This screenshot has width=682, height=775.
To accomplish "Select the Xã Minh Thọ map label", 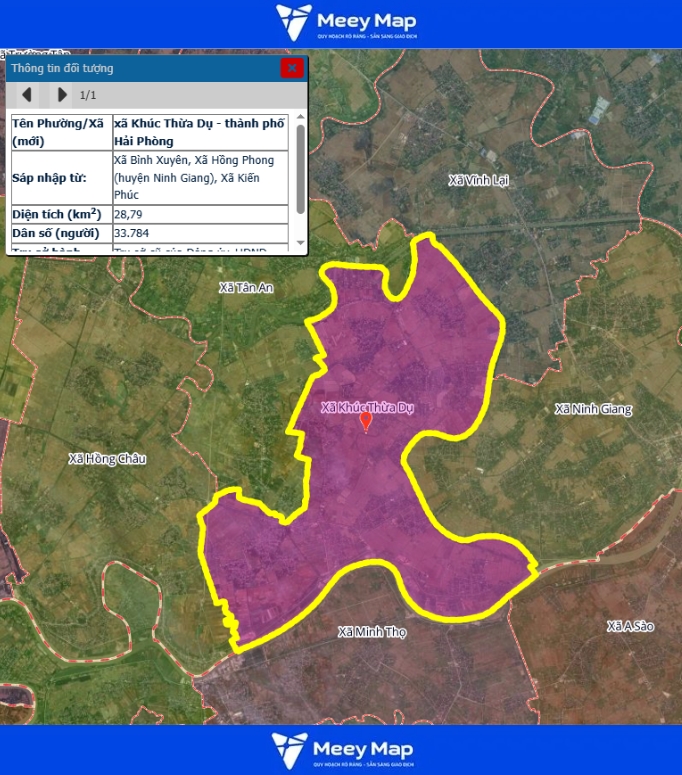I will pos(372,632).
